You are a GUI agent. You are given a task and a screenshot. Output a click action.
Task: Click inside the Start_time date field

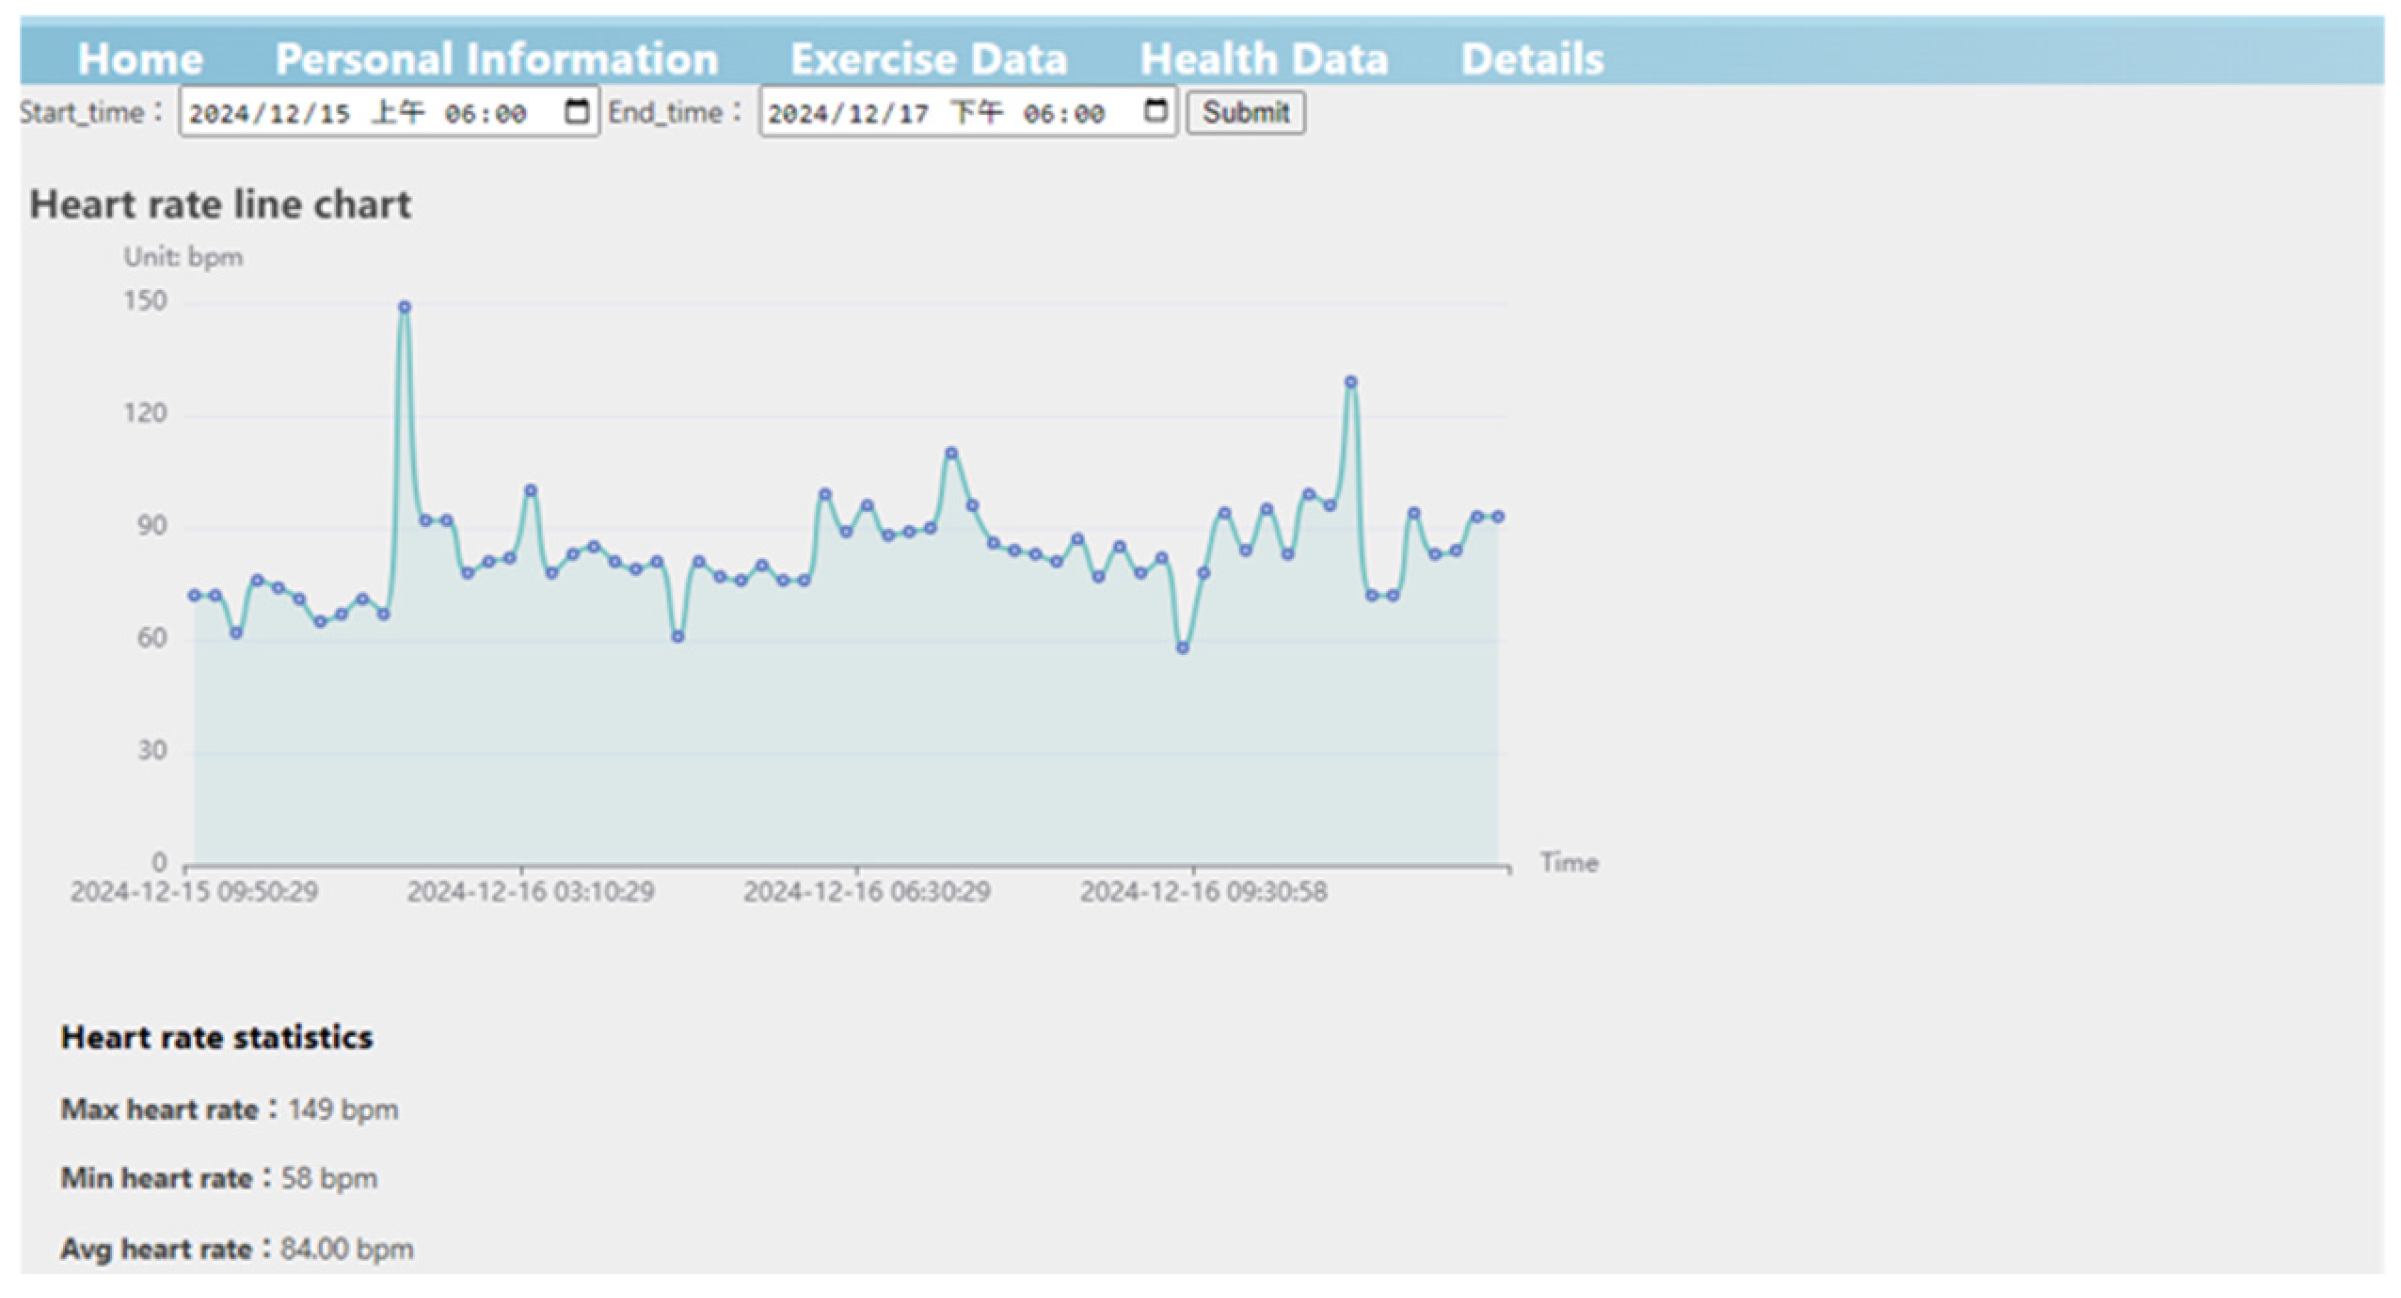[x=360, y=113]
